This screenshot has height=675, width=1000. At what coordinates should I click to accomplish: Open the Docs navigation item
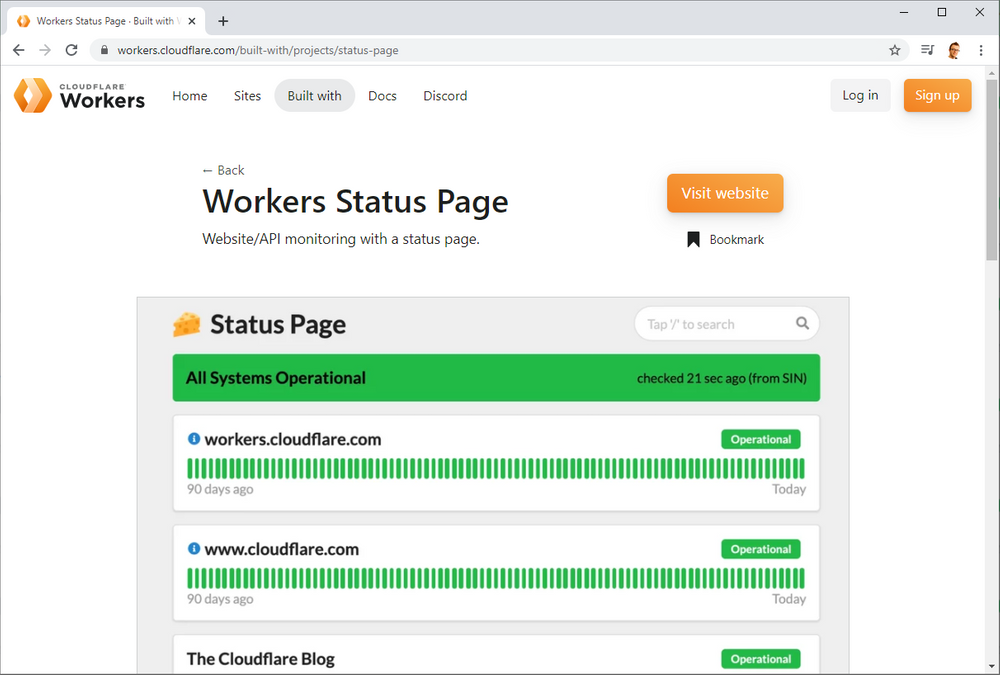pyautogui.click(x=382, y=95)
